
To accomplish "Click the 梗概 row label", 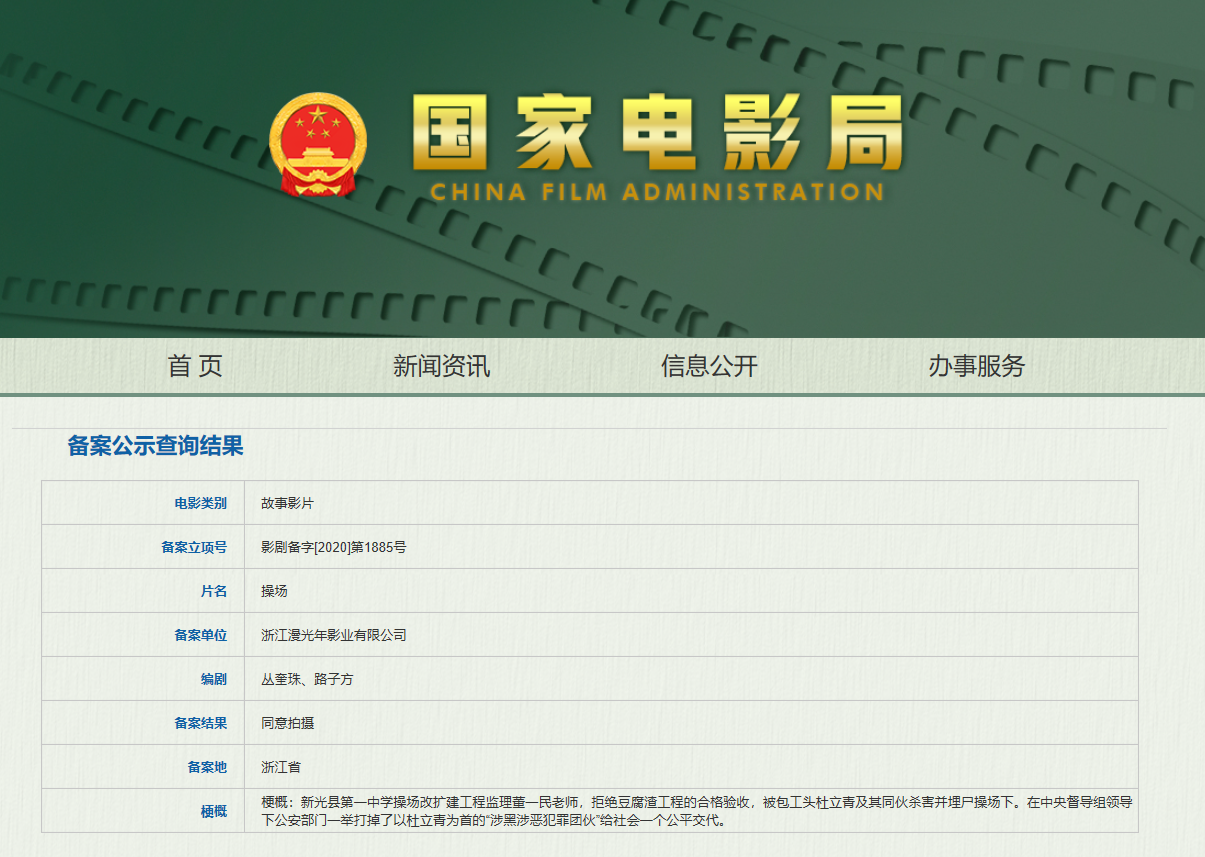I will pyautogui.click(x=214, y=812).
